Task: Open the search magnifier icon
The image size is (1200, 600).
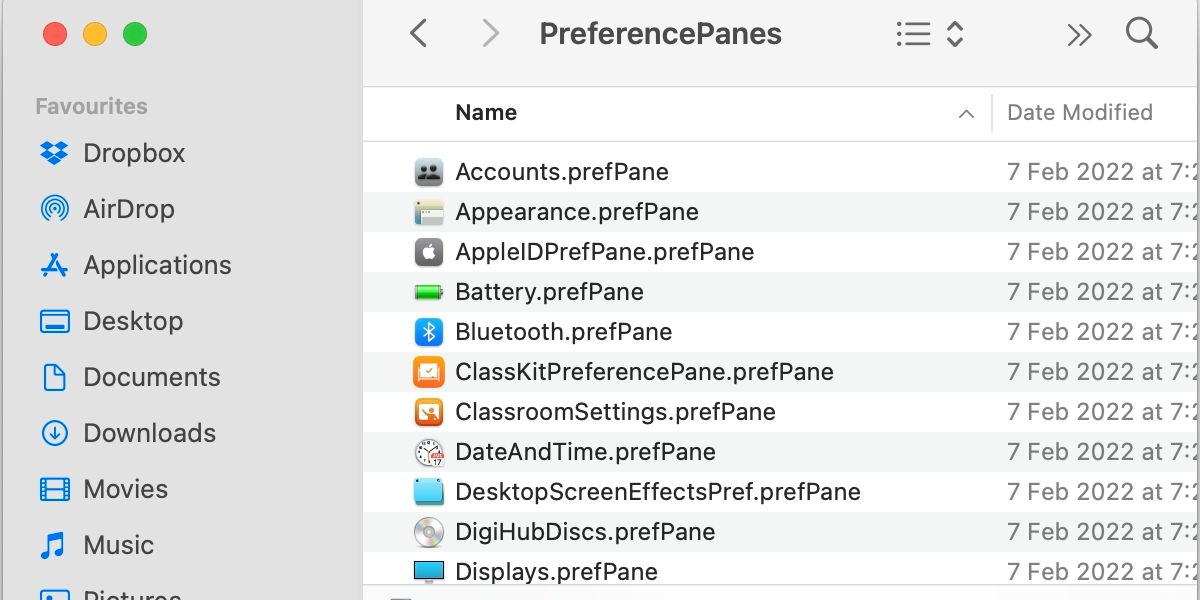Action: 1141,33
